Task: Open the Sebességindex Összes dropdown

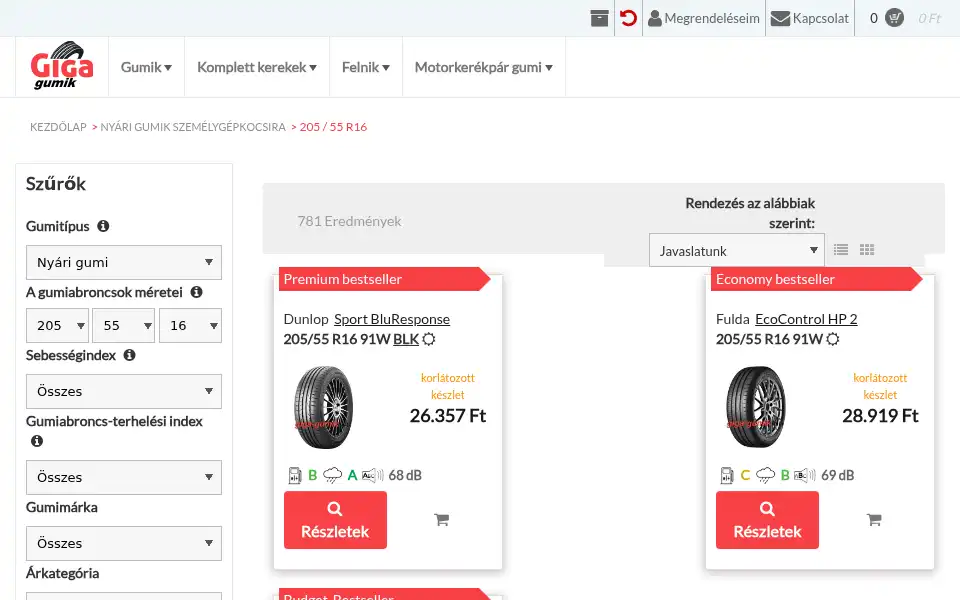Action: coord(124,391)
